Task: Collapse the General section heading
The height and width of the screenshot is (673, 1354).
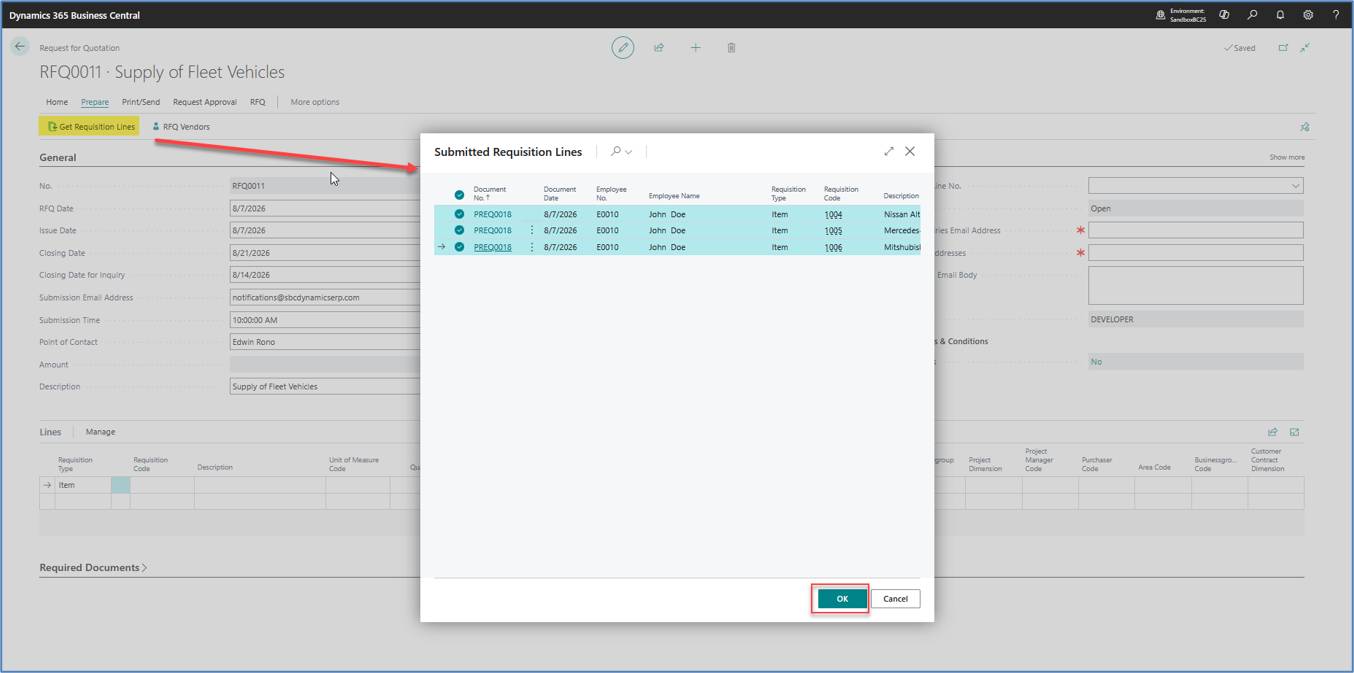Action: tap(57, 157)
